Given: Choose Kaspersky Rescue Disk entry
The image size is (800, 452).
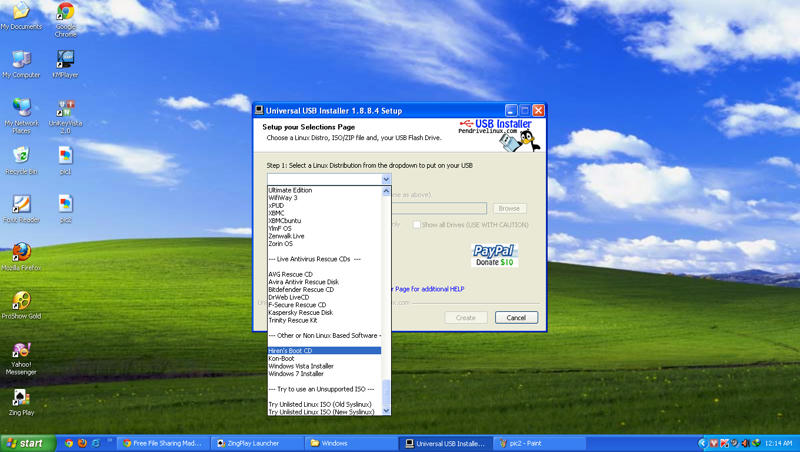Looking at the screenshot, I should (x=324, y=312).
